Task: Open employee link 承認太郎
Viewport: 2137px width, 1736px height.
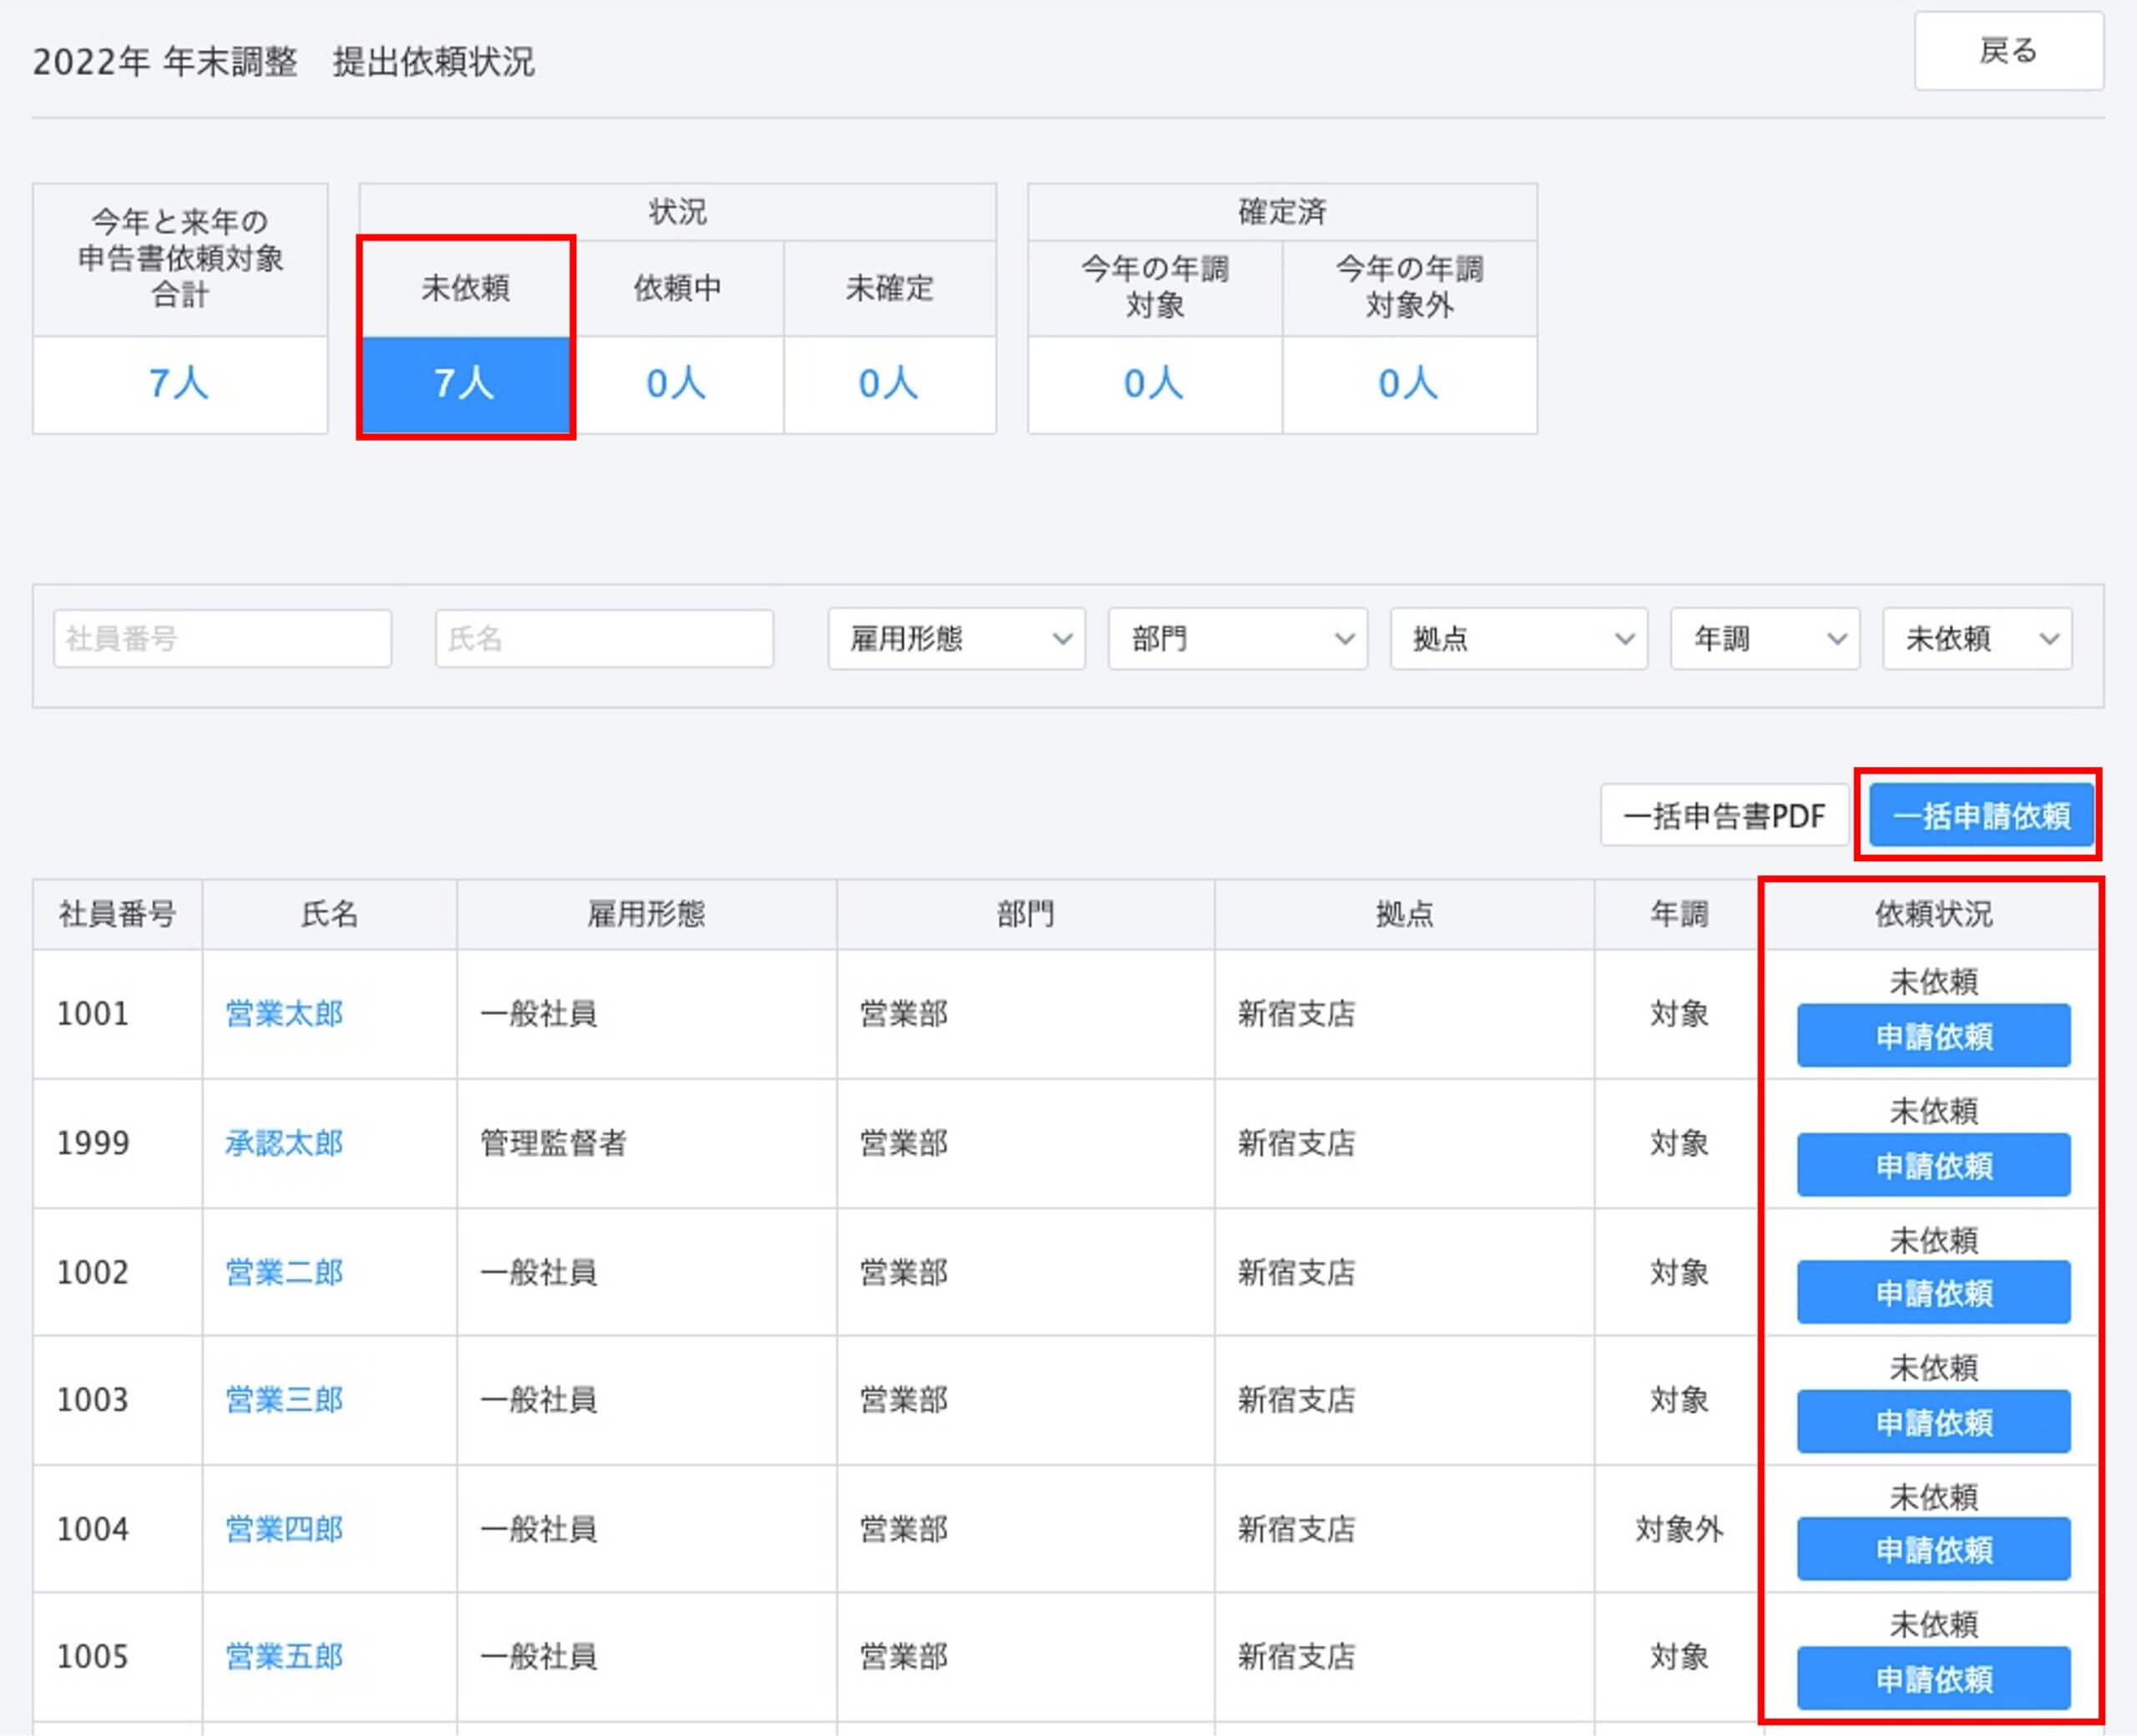Action: click(x=284, y=1142)
